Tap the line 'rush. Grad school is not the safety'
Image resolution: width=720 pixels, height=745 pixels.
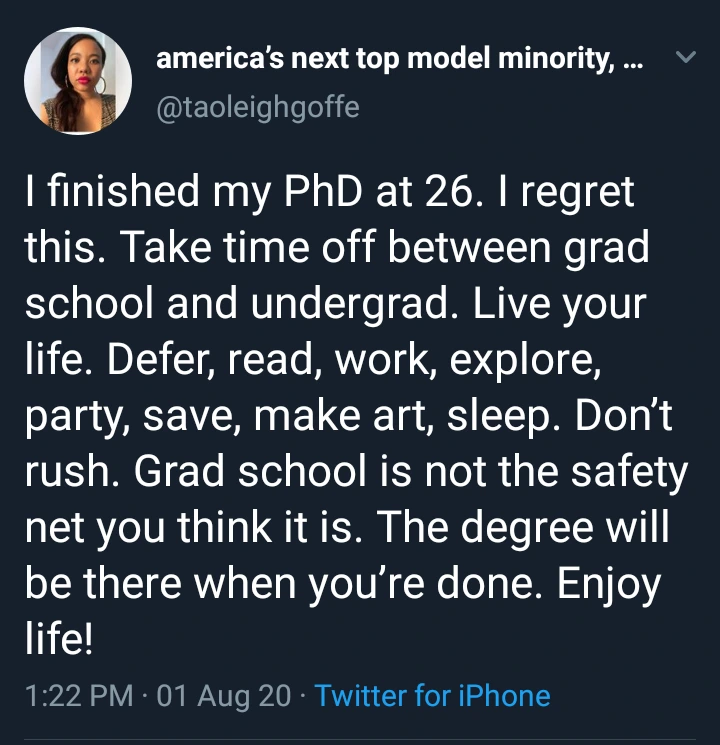tap(356, 472)
